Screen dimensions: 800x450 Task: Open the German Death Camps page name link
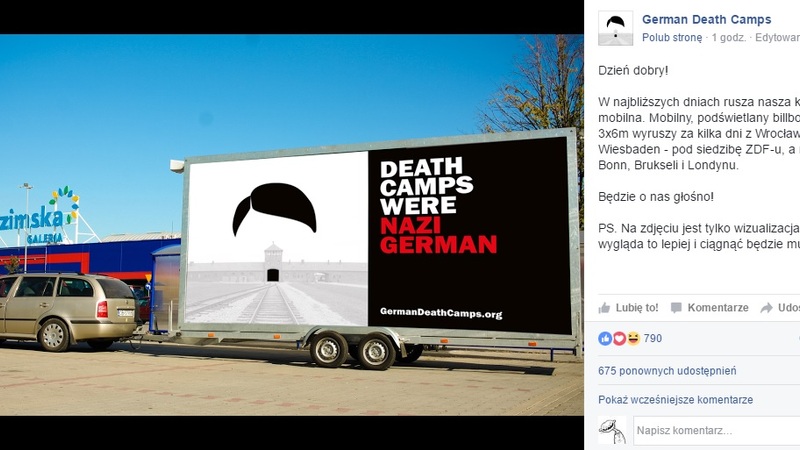point(706,20)
